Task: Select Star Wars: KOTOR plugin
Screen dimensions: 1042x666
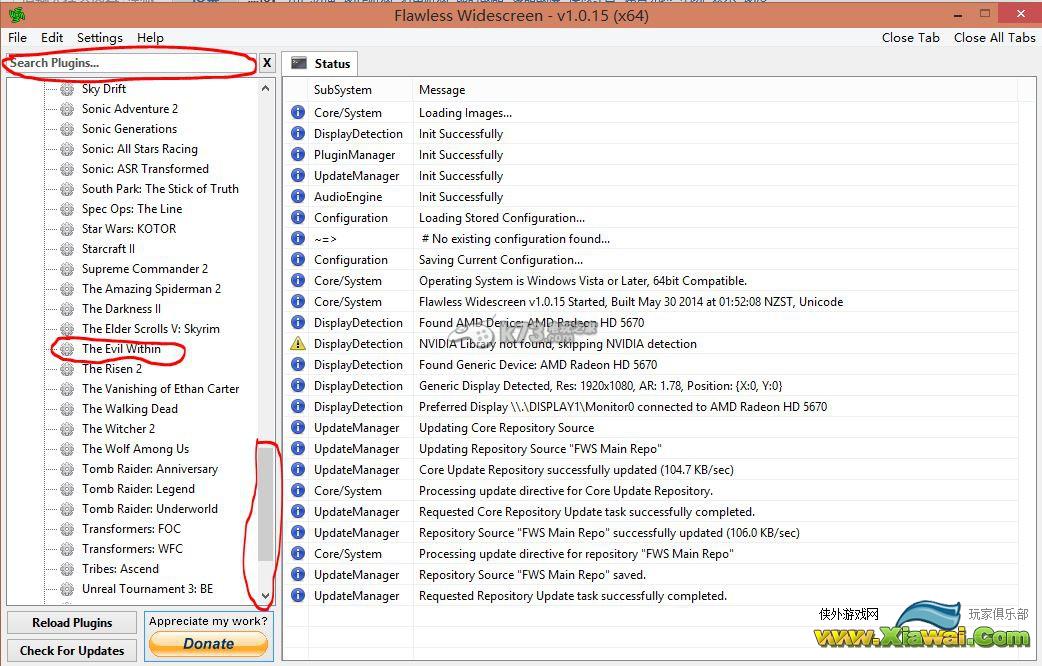Action: pos(129,229)
